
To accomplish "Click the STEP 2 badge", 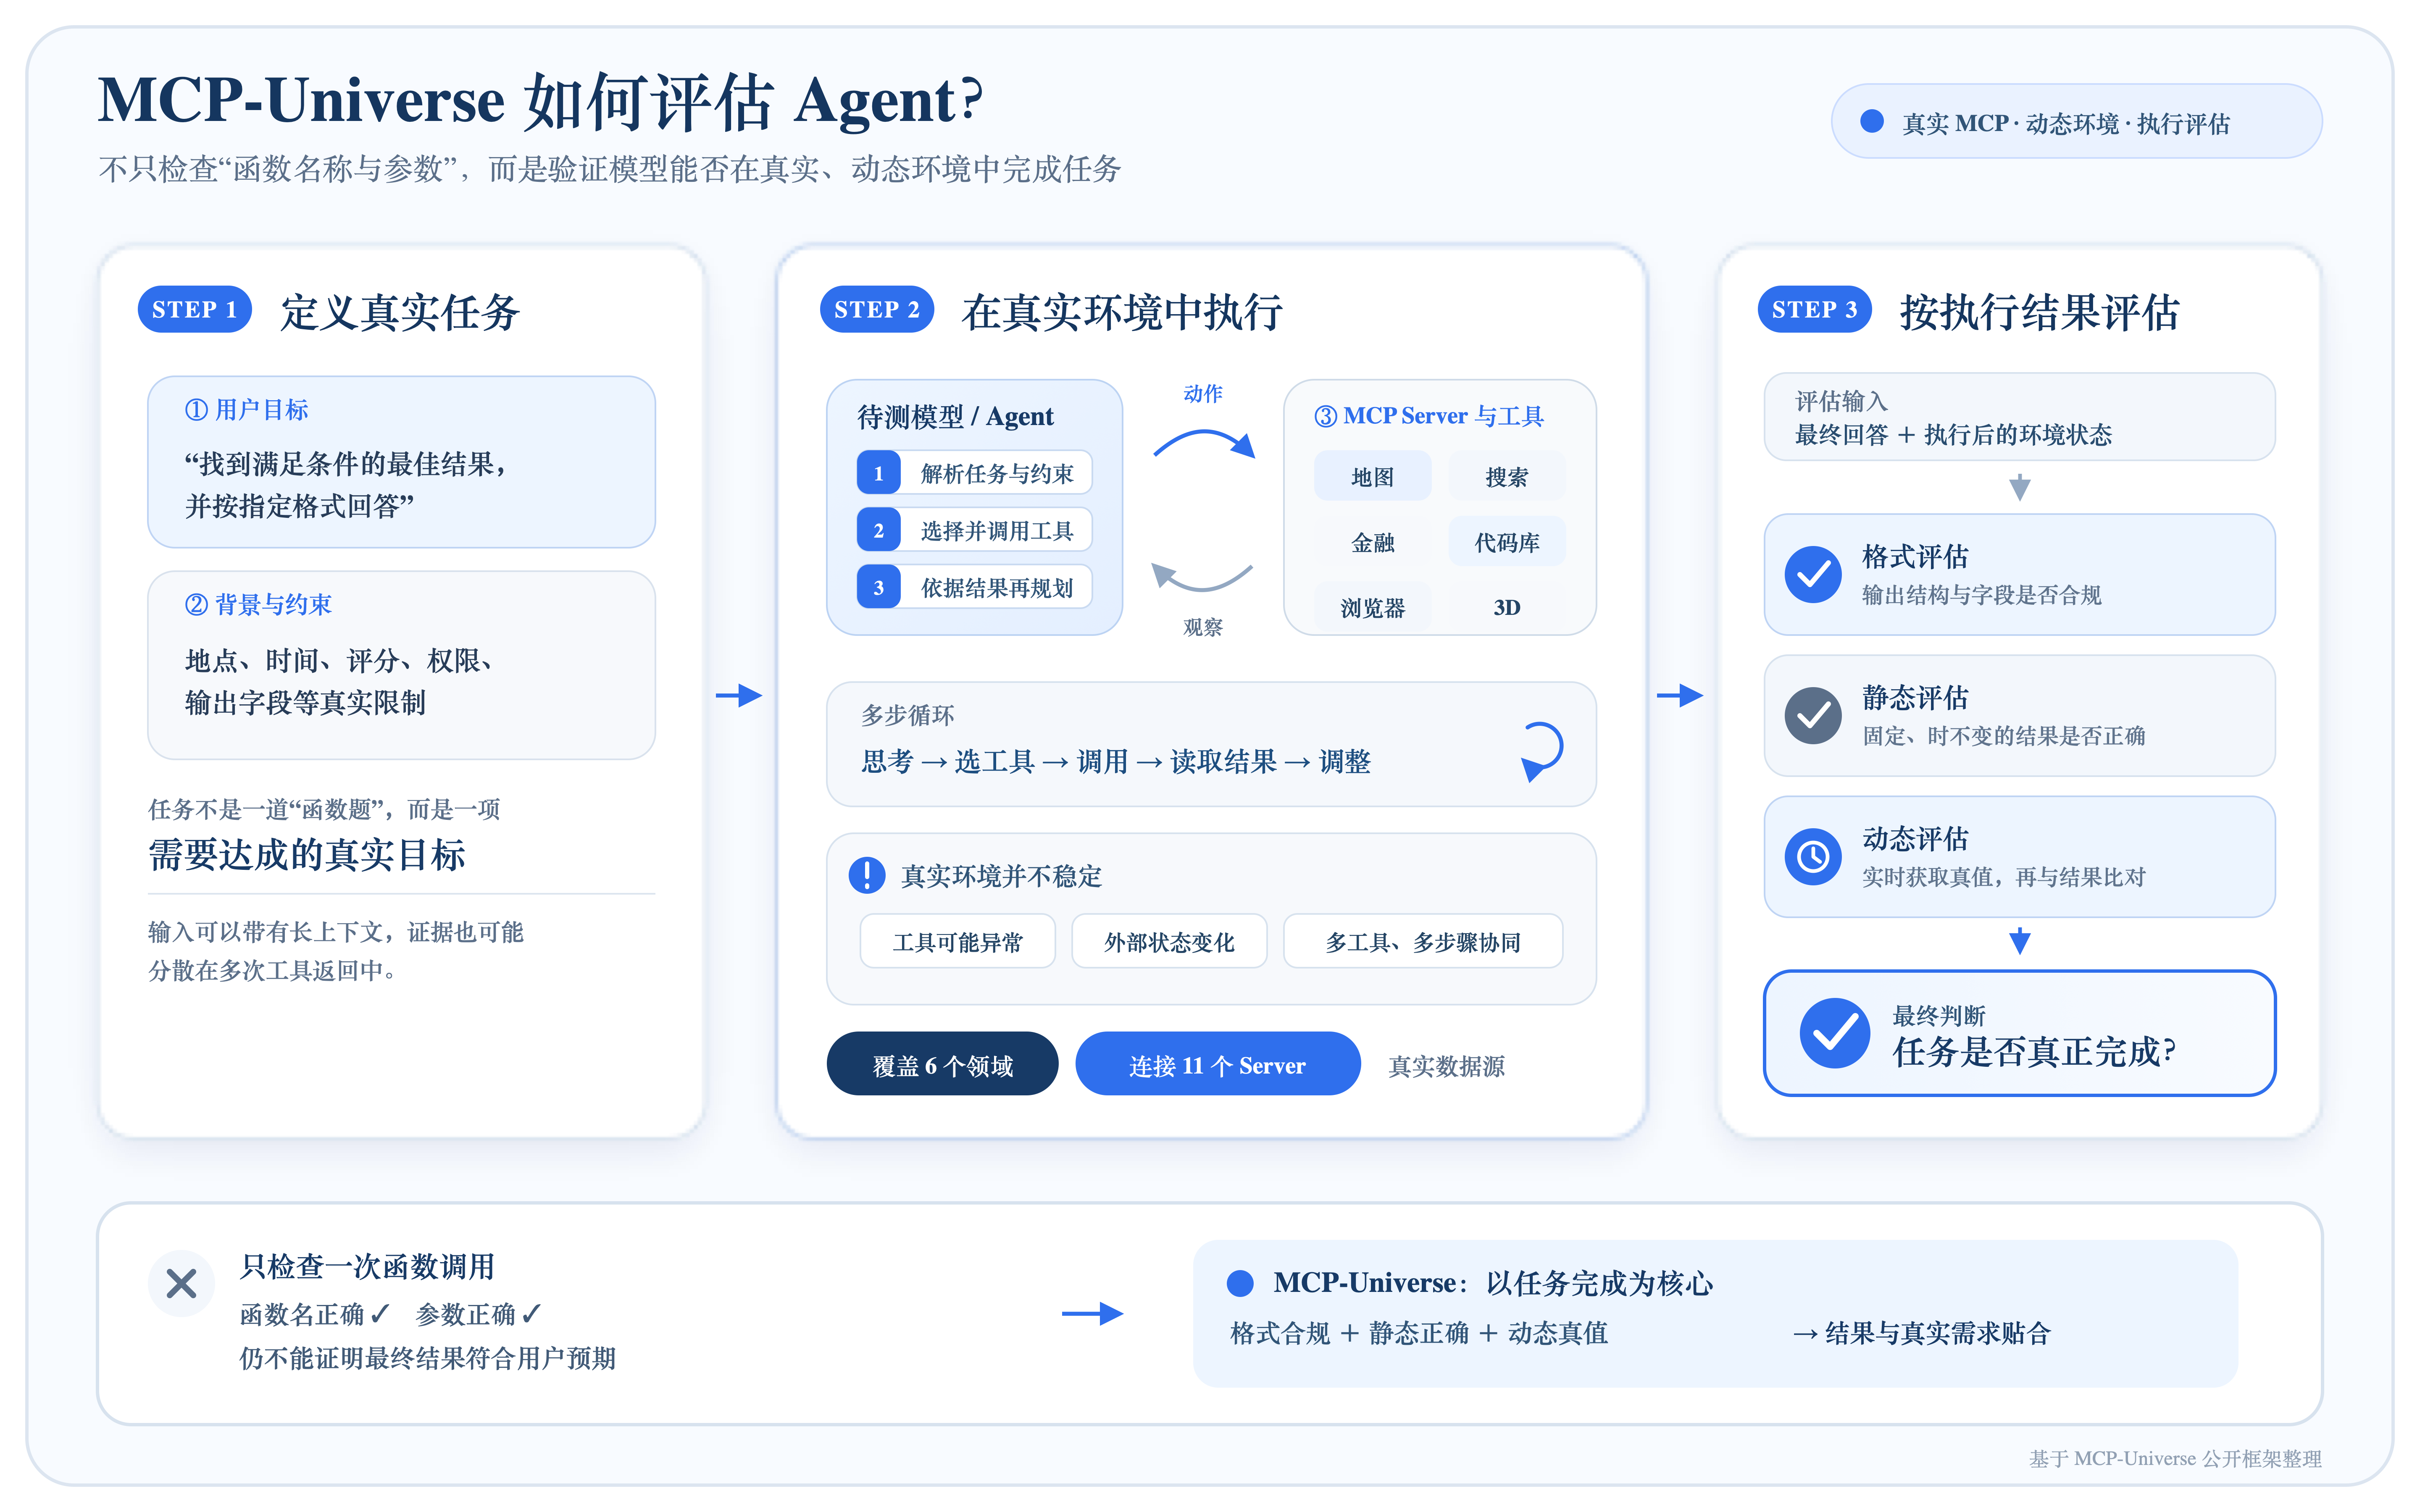I will pyautogui.click(x=876, y=309).
